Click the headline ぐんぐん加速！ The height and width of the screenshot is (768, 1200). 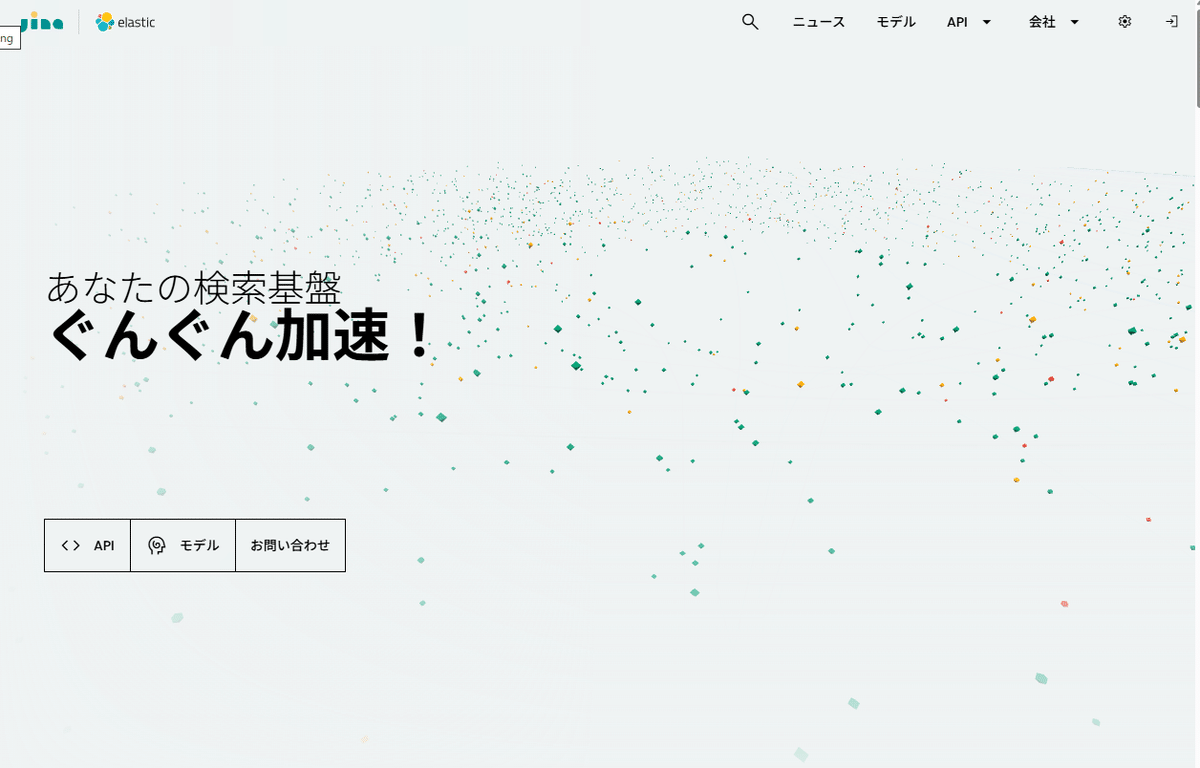coord(241,335)
